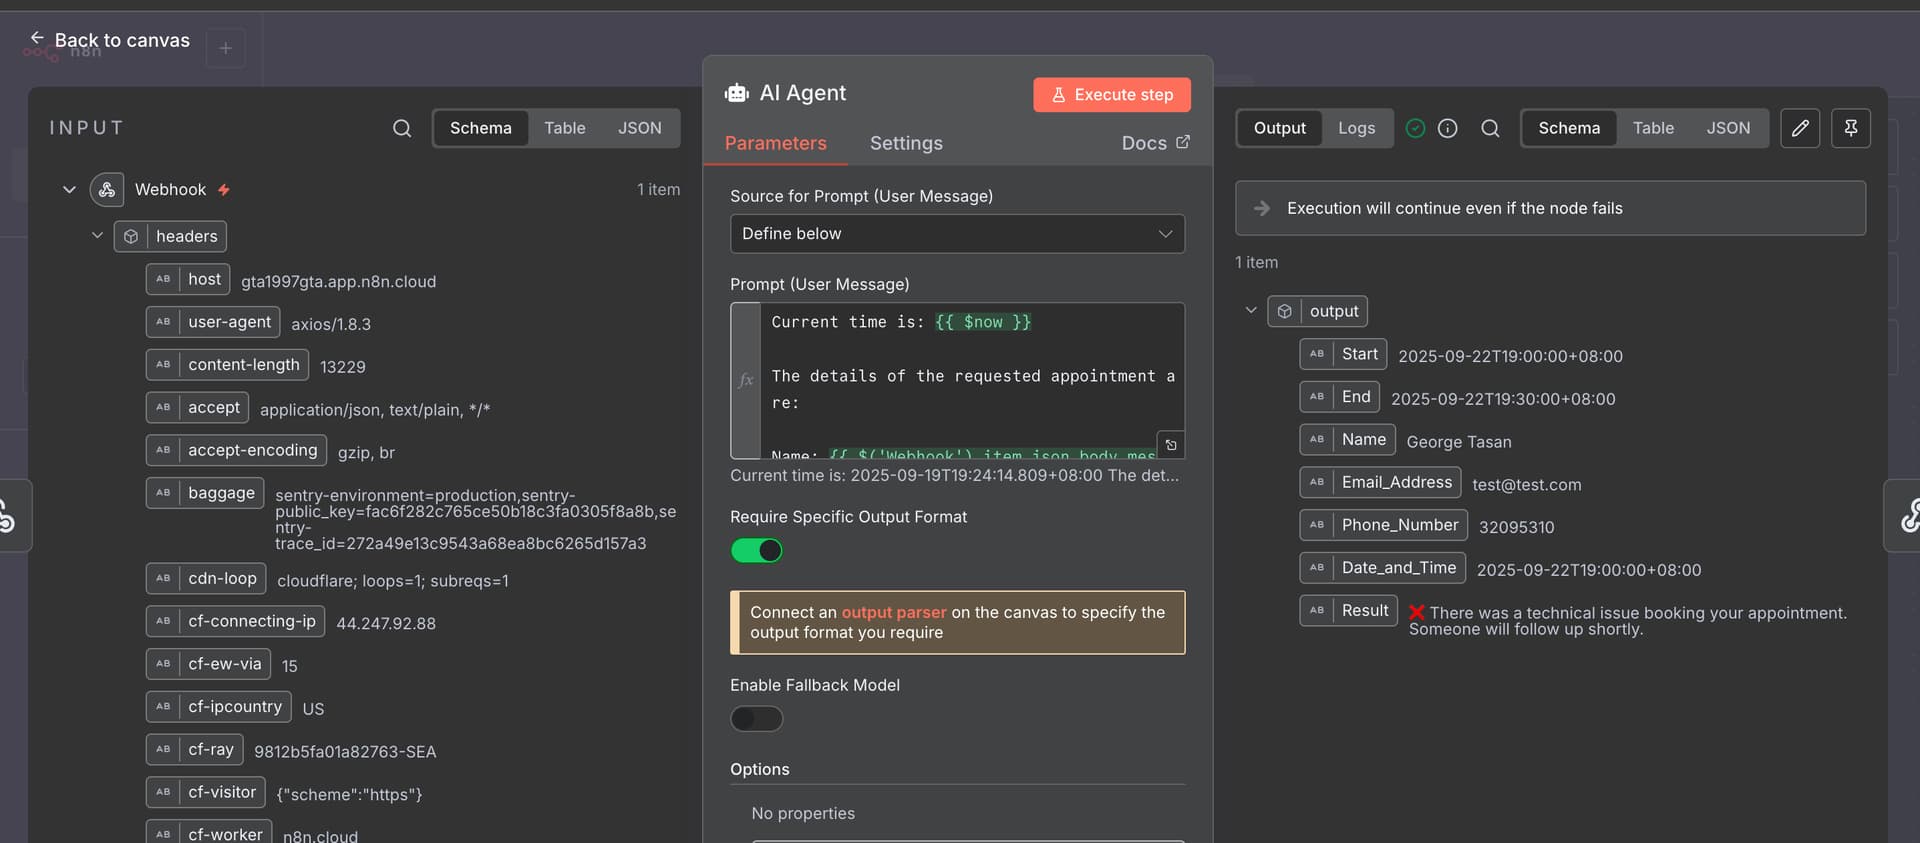The width and height of the screenshot is (1920, 843).
Task: Click the arrow icon in the execution notice
Action: (1262, 208)
